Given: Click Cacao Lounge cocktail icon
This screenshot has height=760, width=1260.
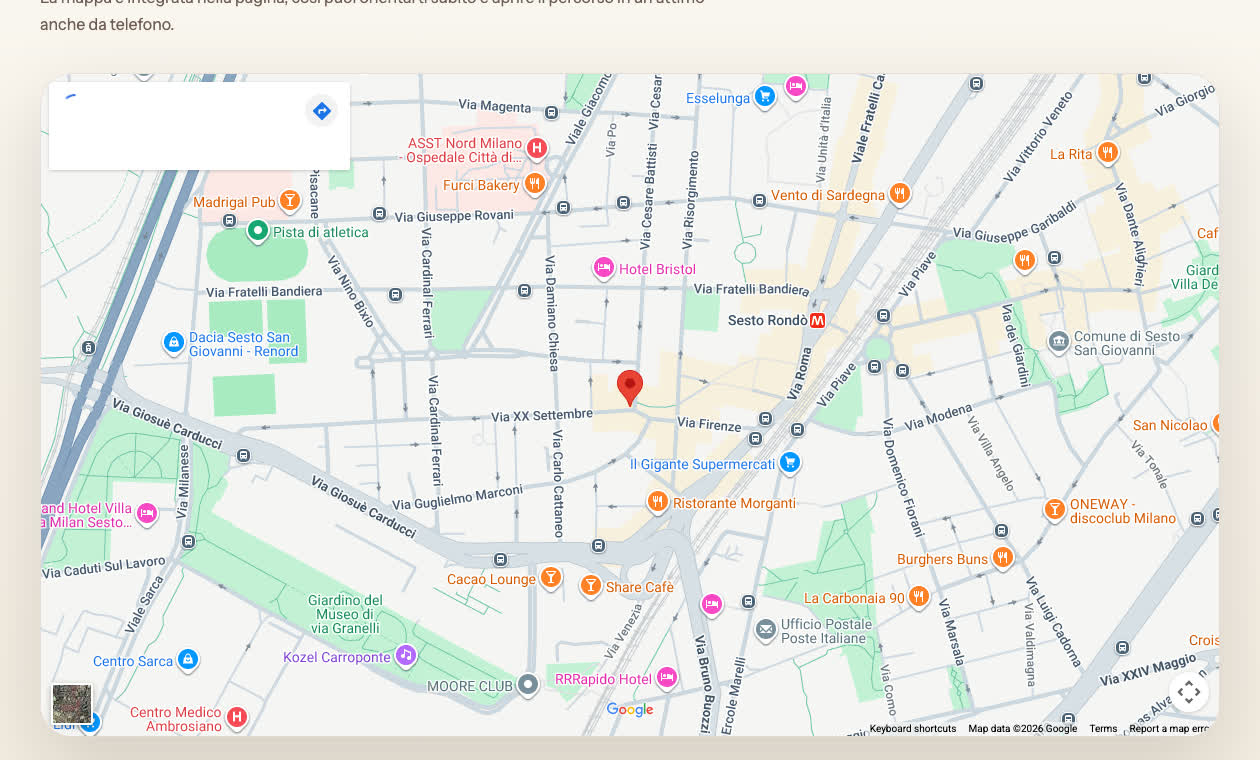Looking at the screenshot, I should pyautogui.click(x=550, y=577).
